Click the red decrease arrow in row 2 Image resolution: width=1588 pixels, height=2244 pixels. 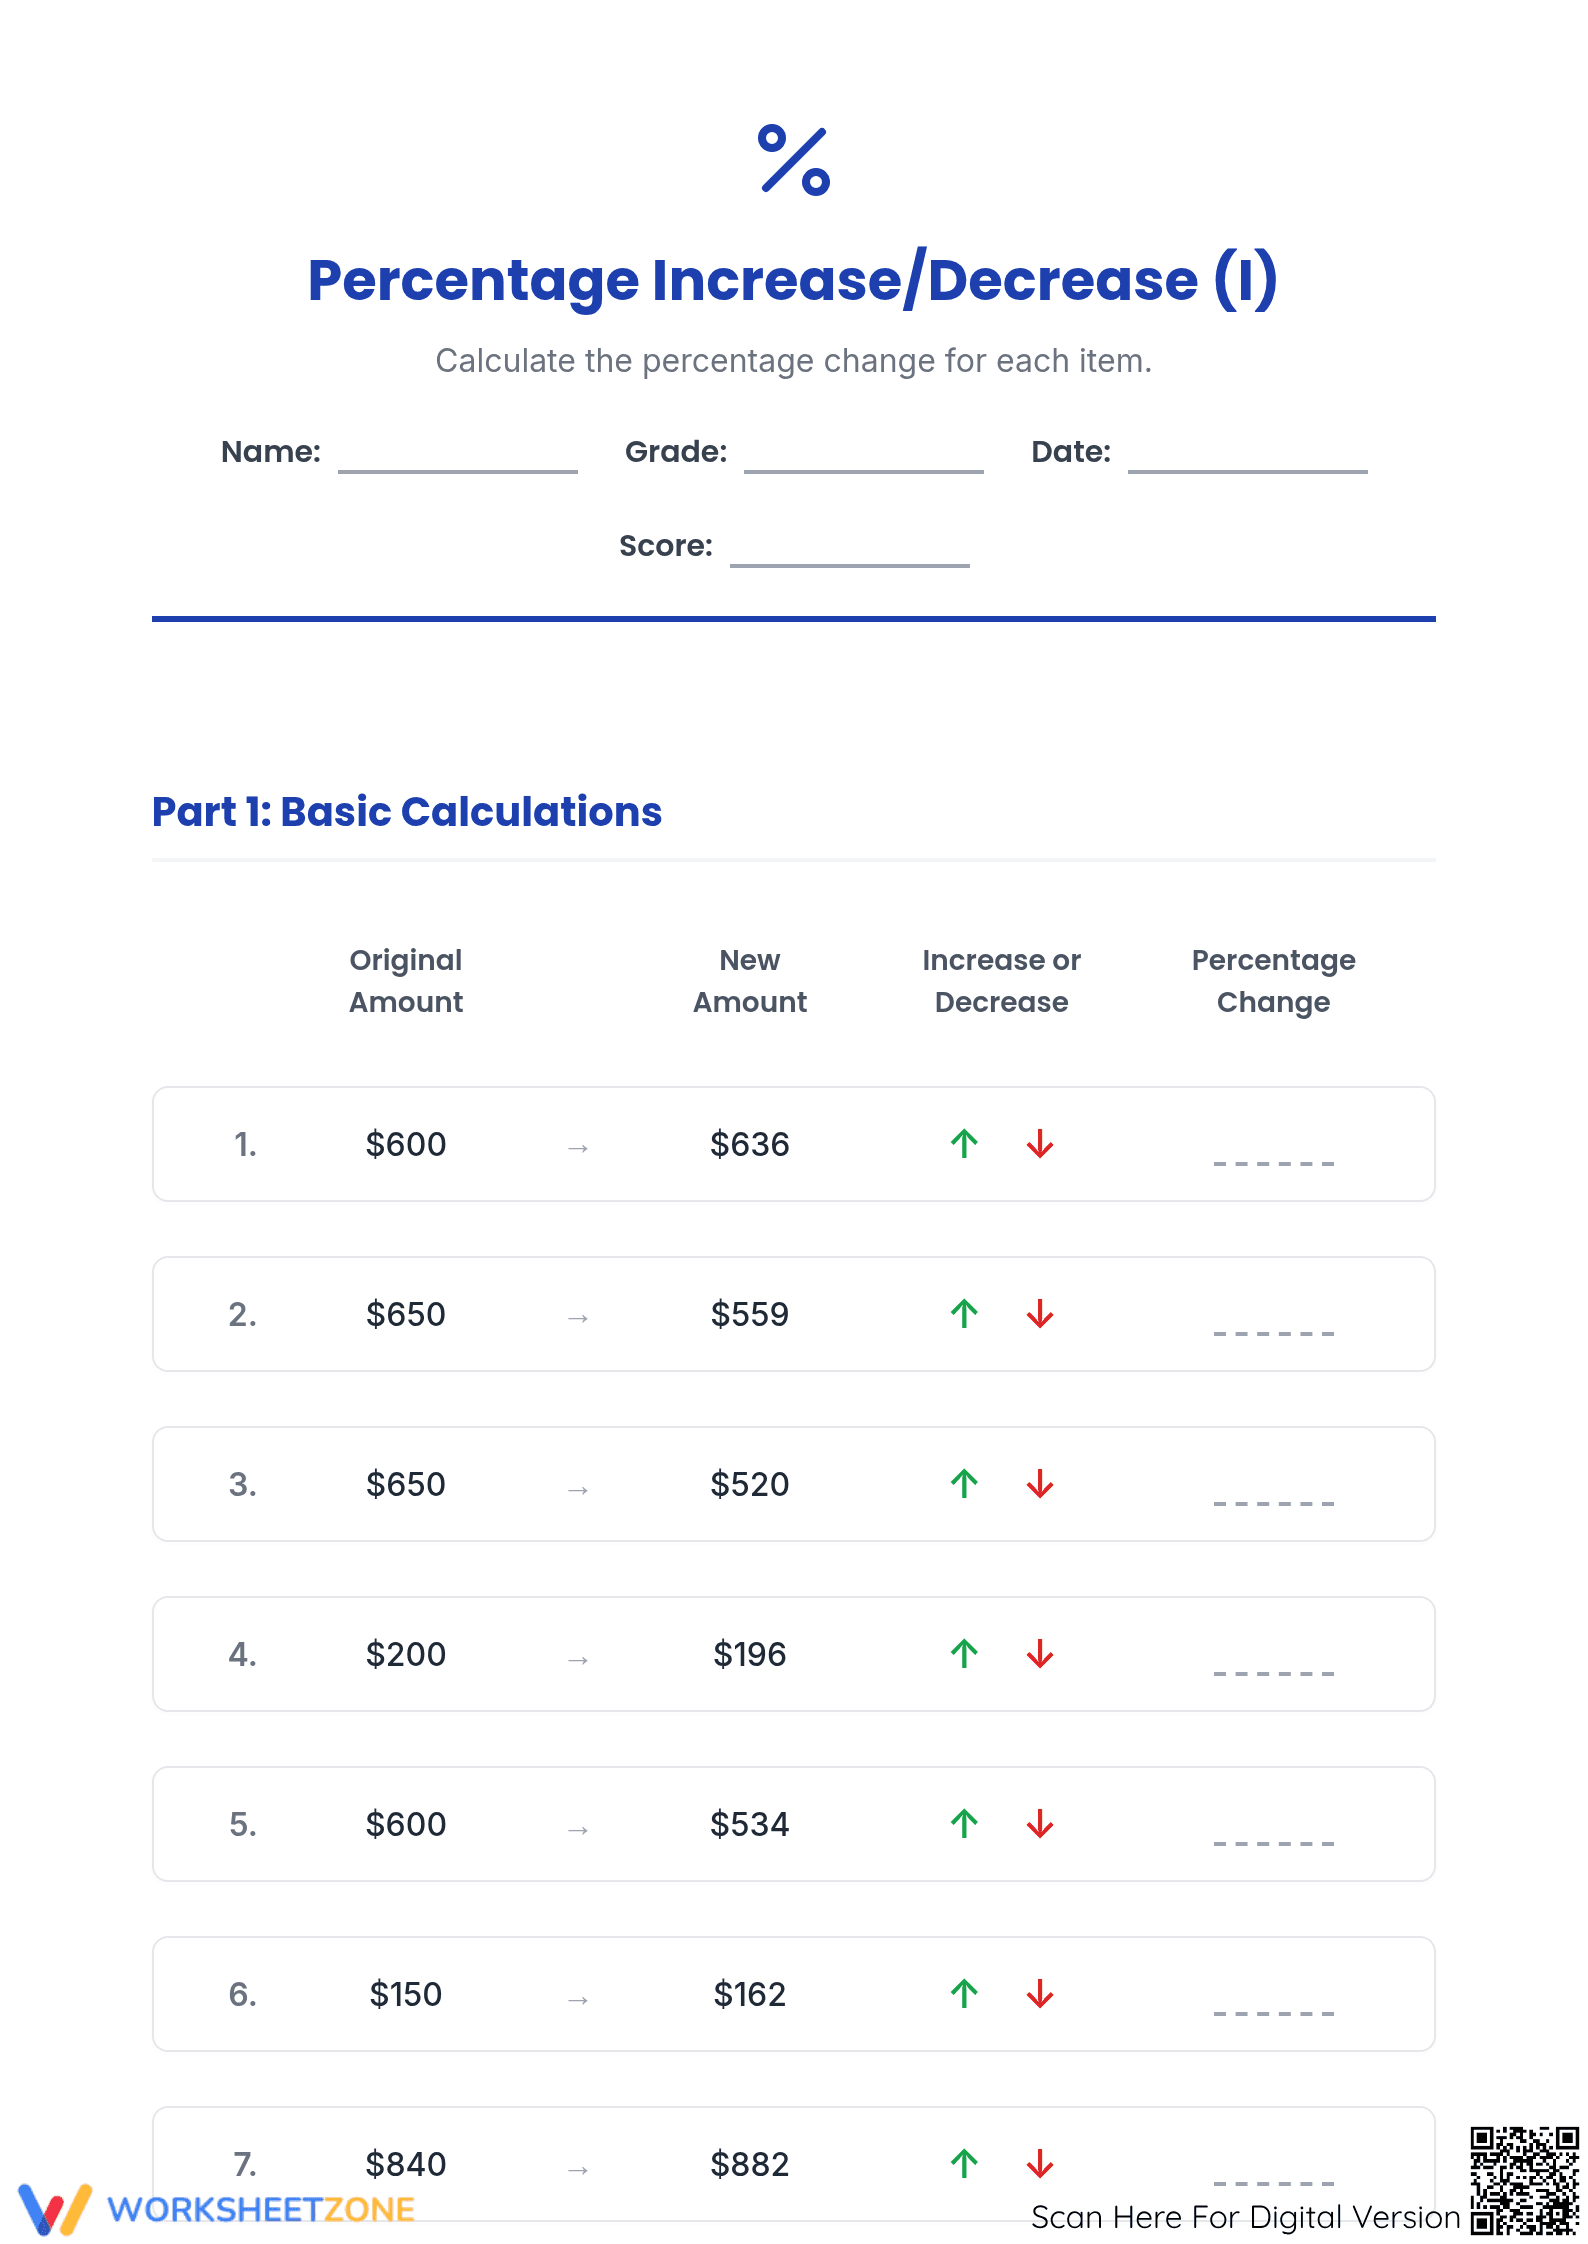[x=1040, y=1313]
